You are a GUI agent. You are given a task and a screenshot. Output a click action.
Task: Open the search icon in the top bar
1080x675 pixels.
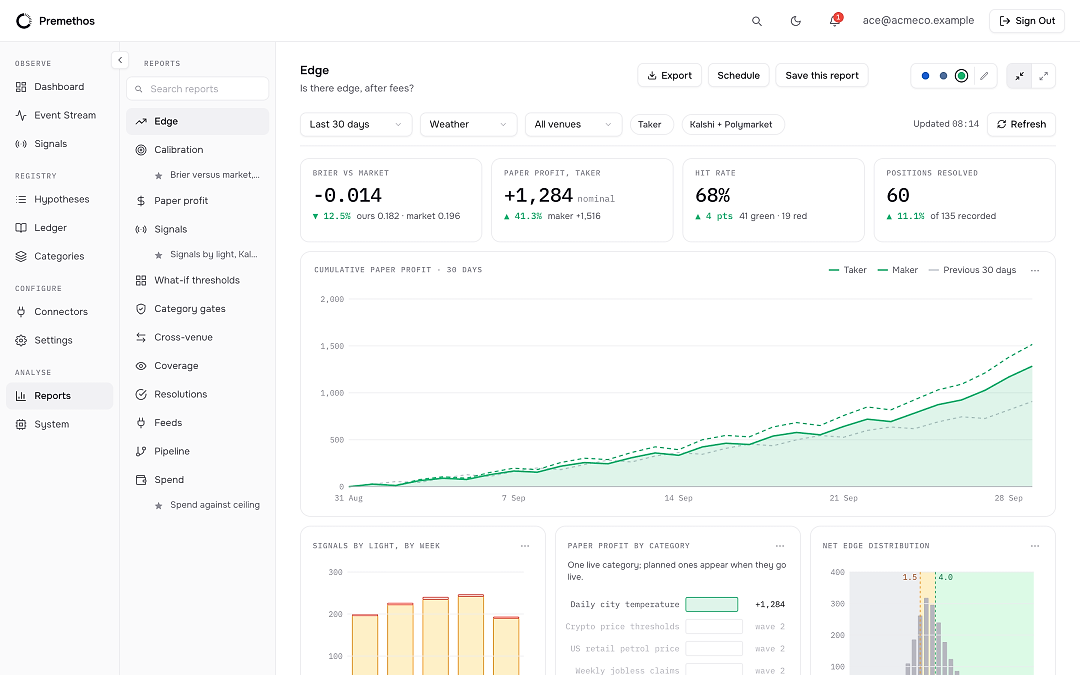click(x=756, y=21)
